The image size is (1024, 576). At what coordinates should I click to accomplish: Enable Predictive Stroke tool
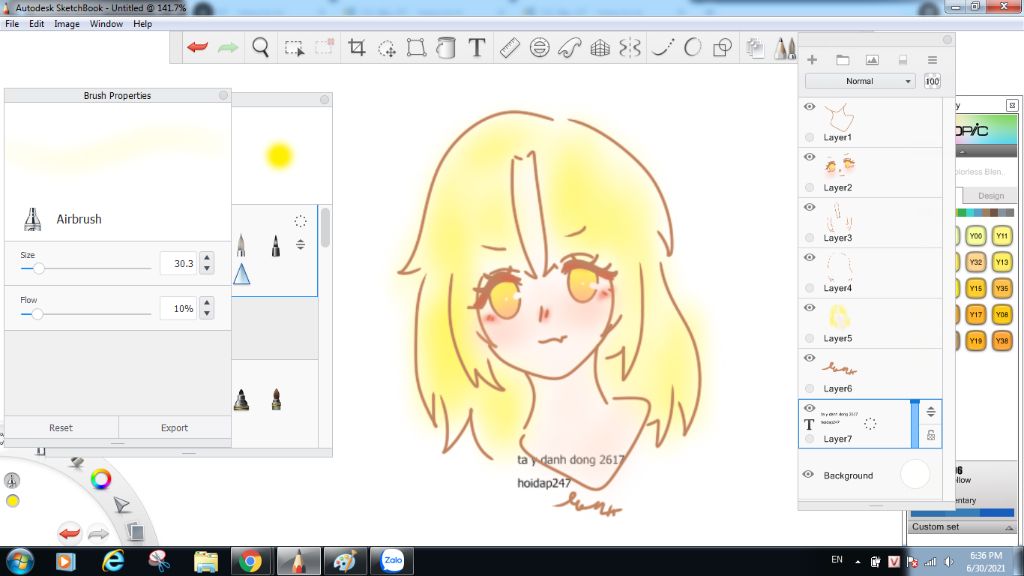click(692, 48)
